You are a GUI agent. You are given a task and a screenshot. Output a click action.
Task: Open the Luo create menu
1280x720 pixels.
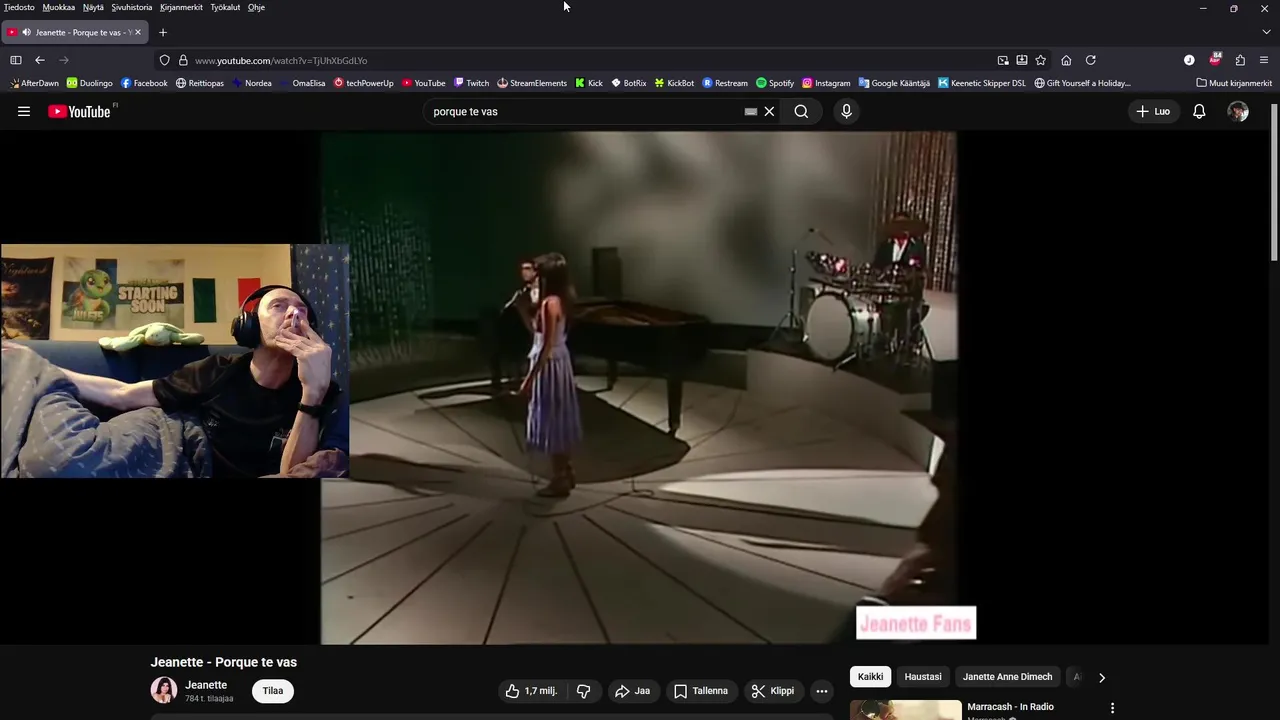pyautogui.click(x=1153, y=112)
